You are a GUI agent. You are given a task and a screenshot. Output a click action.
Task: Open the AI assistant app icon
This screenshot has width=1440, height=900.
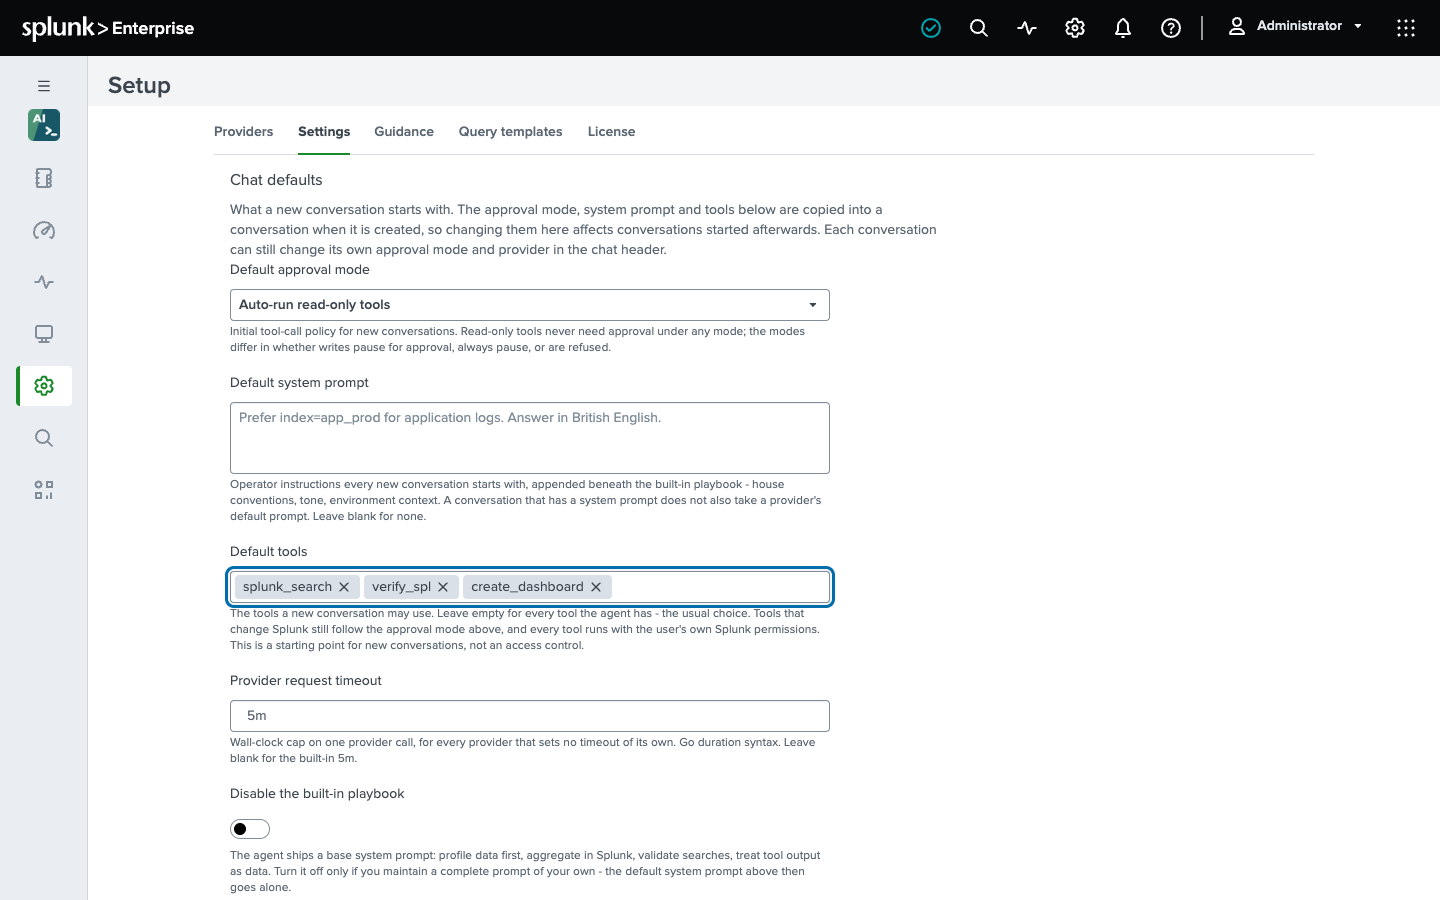click(44, 125)
